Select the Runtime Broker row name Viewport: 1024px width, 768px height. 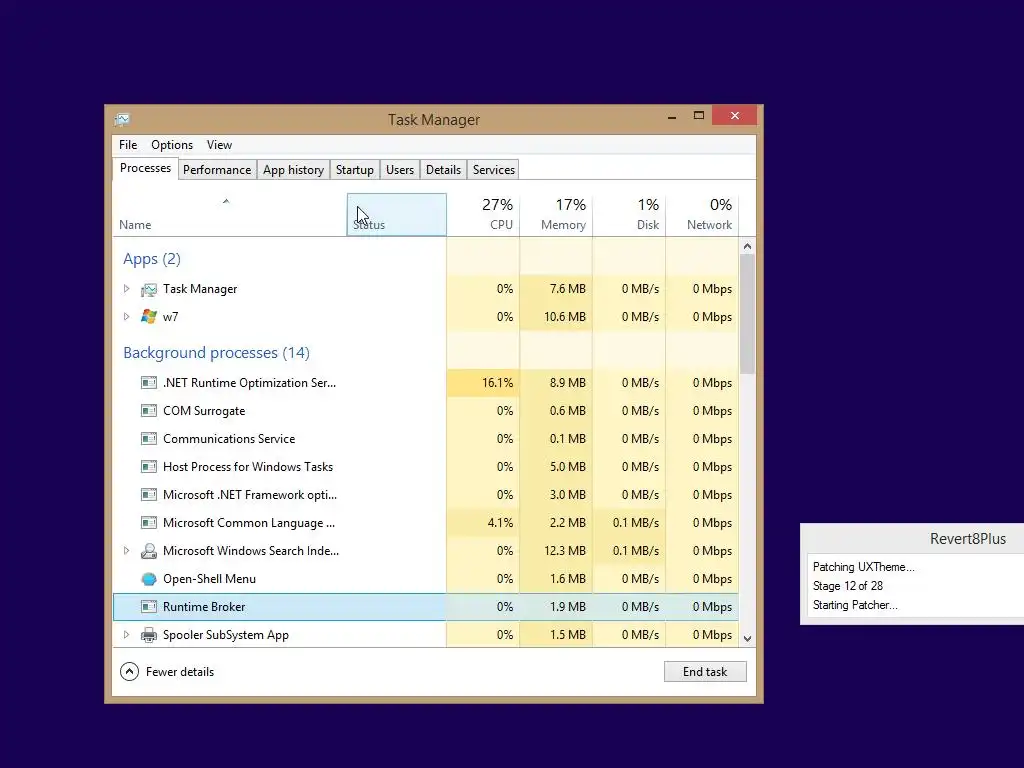coord(204,607)
